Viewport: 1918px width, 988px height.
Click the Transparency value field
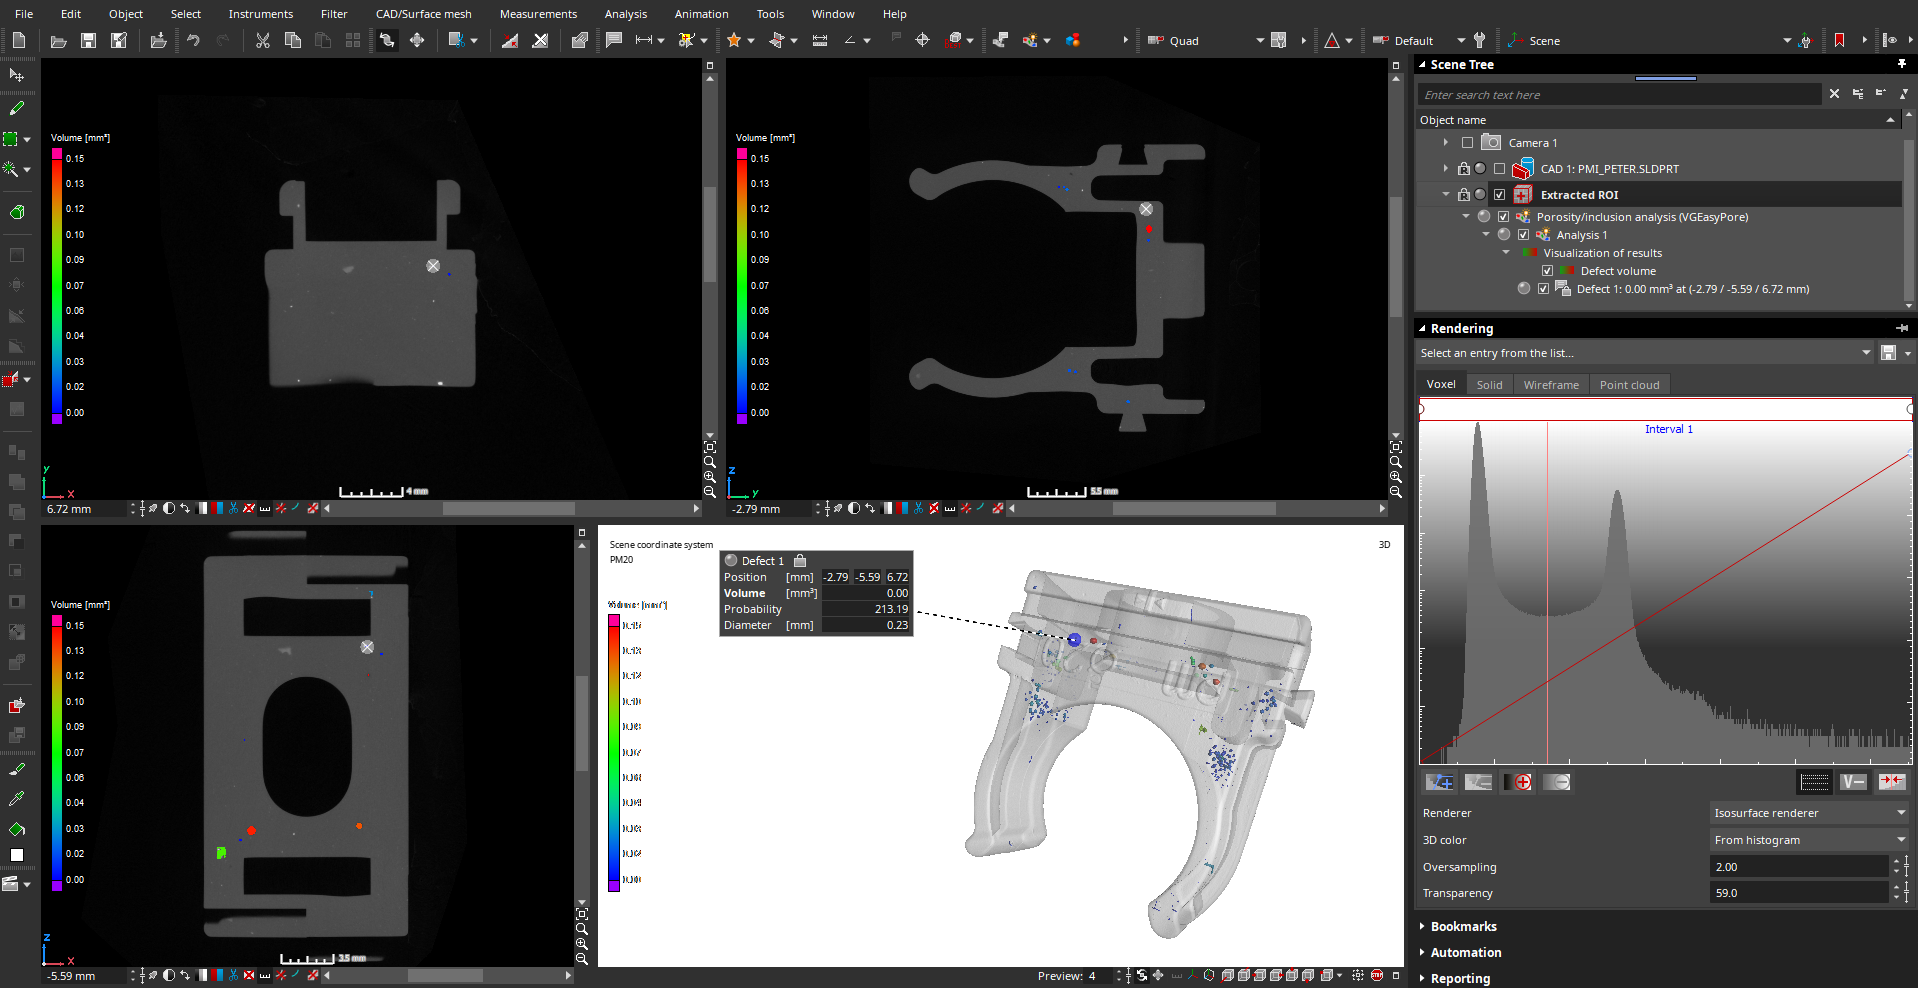[1798, 893]
